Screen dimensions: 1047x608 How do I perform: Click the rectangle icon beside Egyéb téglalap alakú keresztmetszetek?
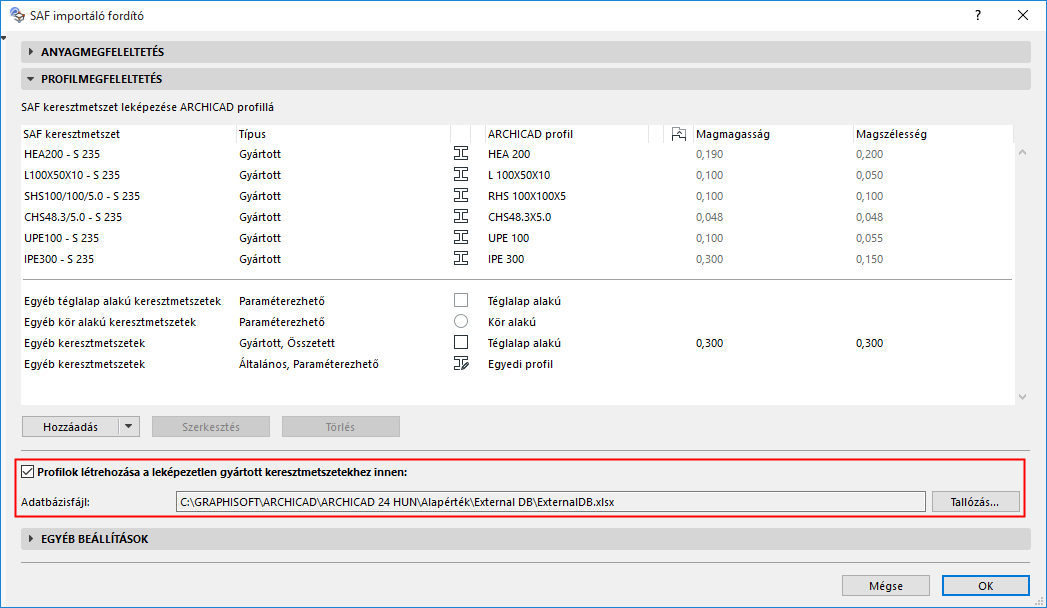[x=461, y=300]
